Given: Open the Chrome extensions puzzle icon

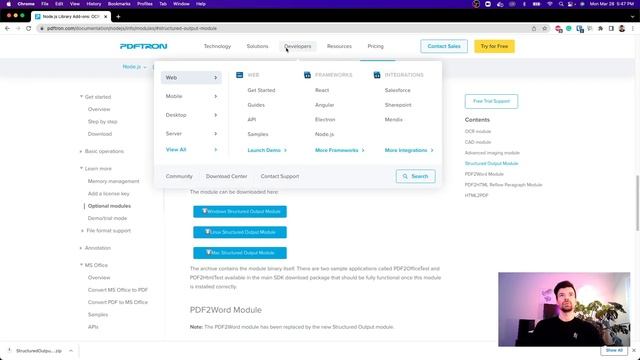Looking at the screenshot, I should click(x=600, y=28).
